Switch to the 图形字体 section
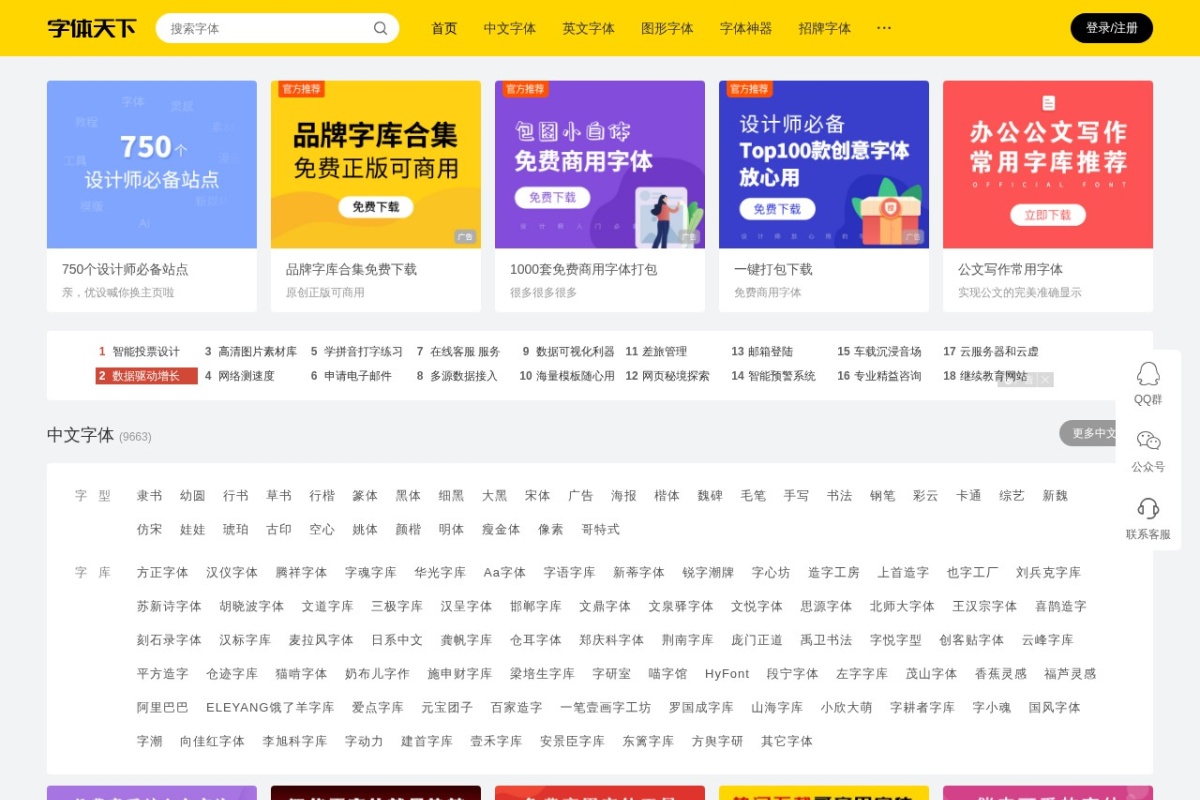Image resolution: width=1200 pixels, height=800 pixels. pos(668,28)
